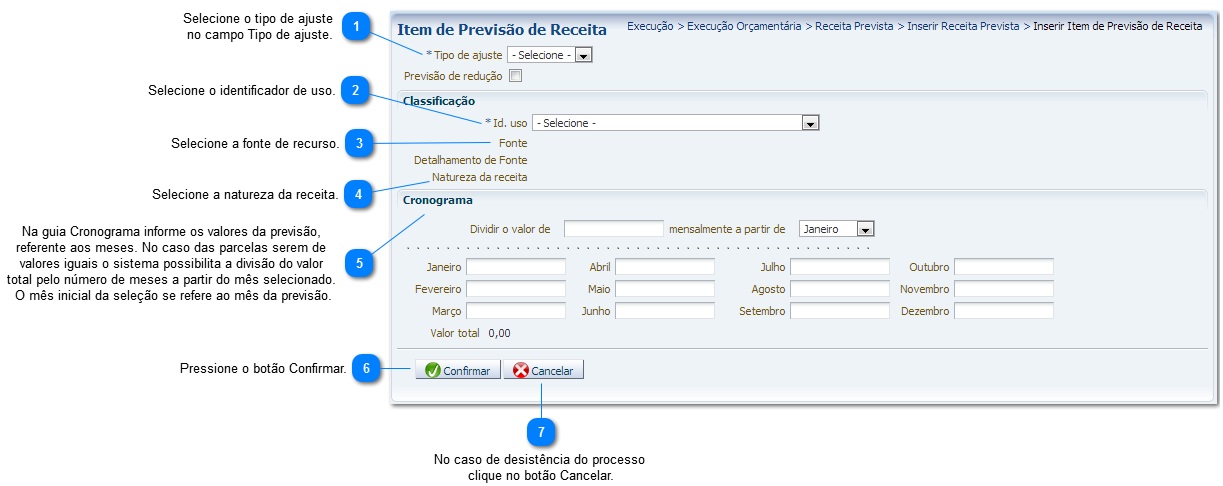Screen dimensions: 1223x486
Task: Select the Agosto value input field
Action: click(839, 289)
